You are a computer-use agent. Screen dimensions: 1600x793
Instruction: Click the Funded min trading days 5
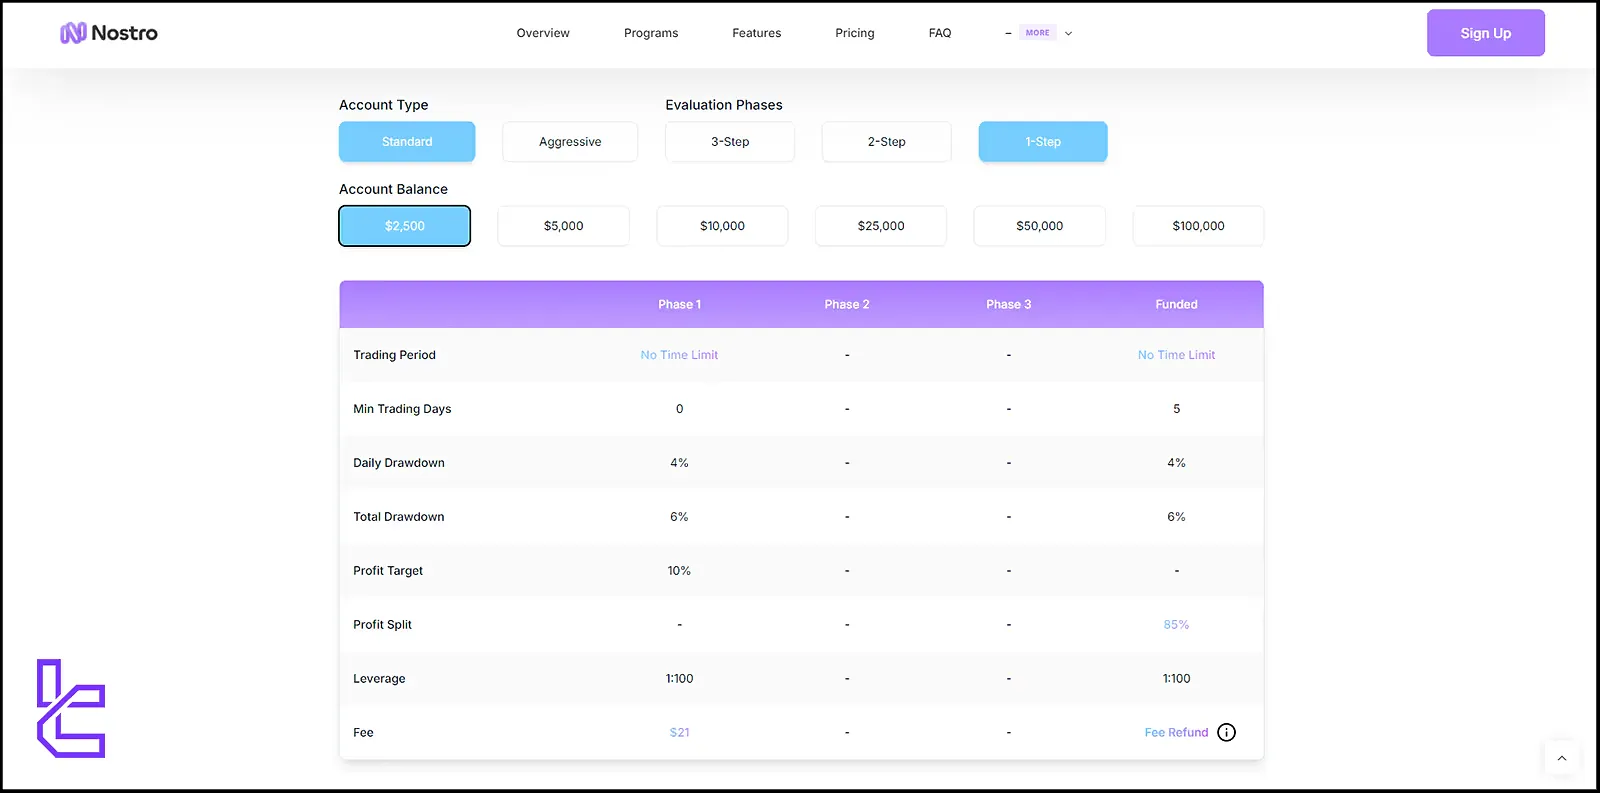click(1176, 409)
